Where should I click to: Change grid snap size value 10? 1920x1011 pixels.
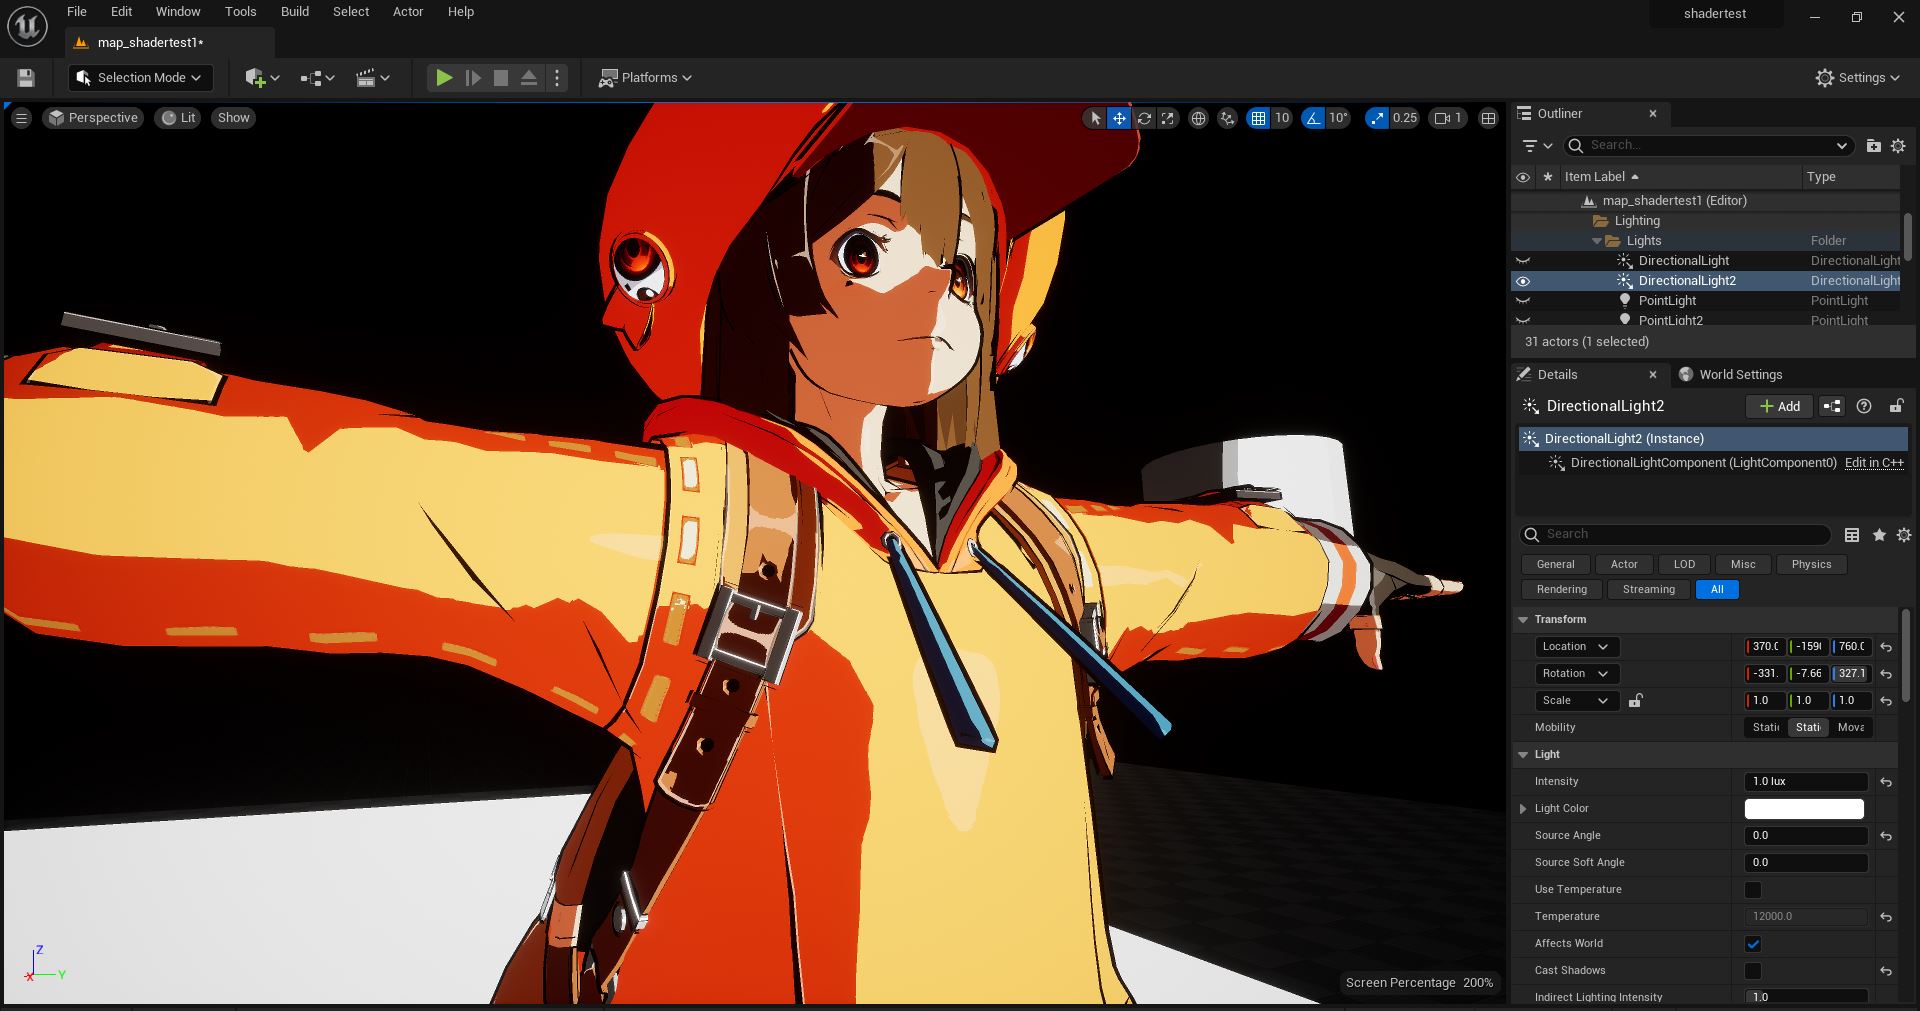pos(1282,118)
